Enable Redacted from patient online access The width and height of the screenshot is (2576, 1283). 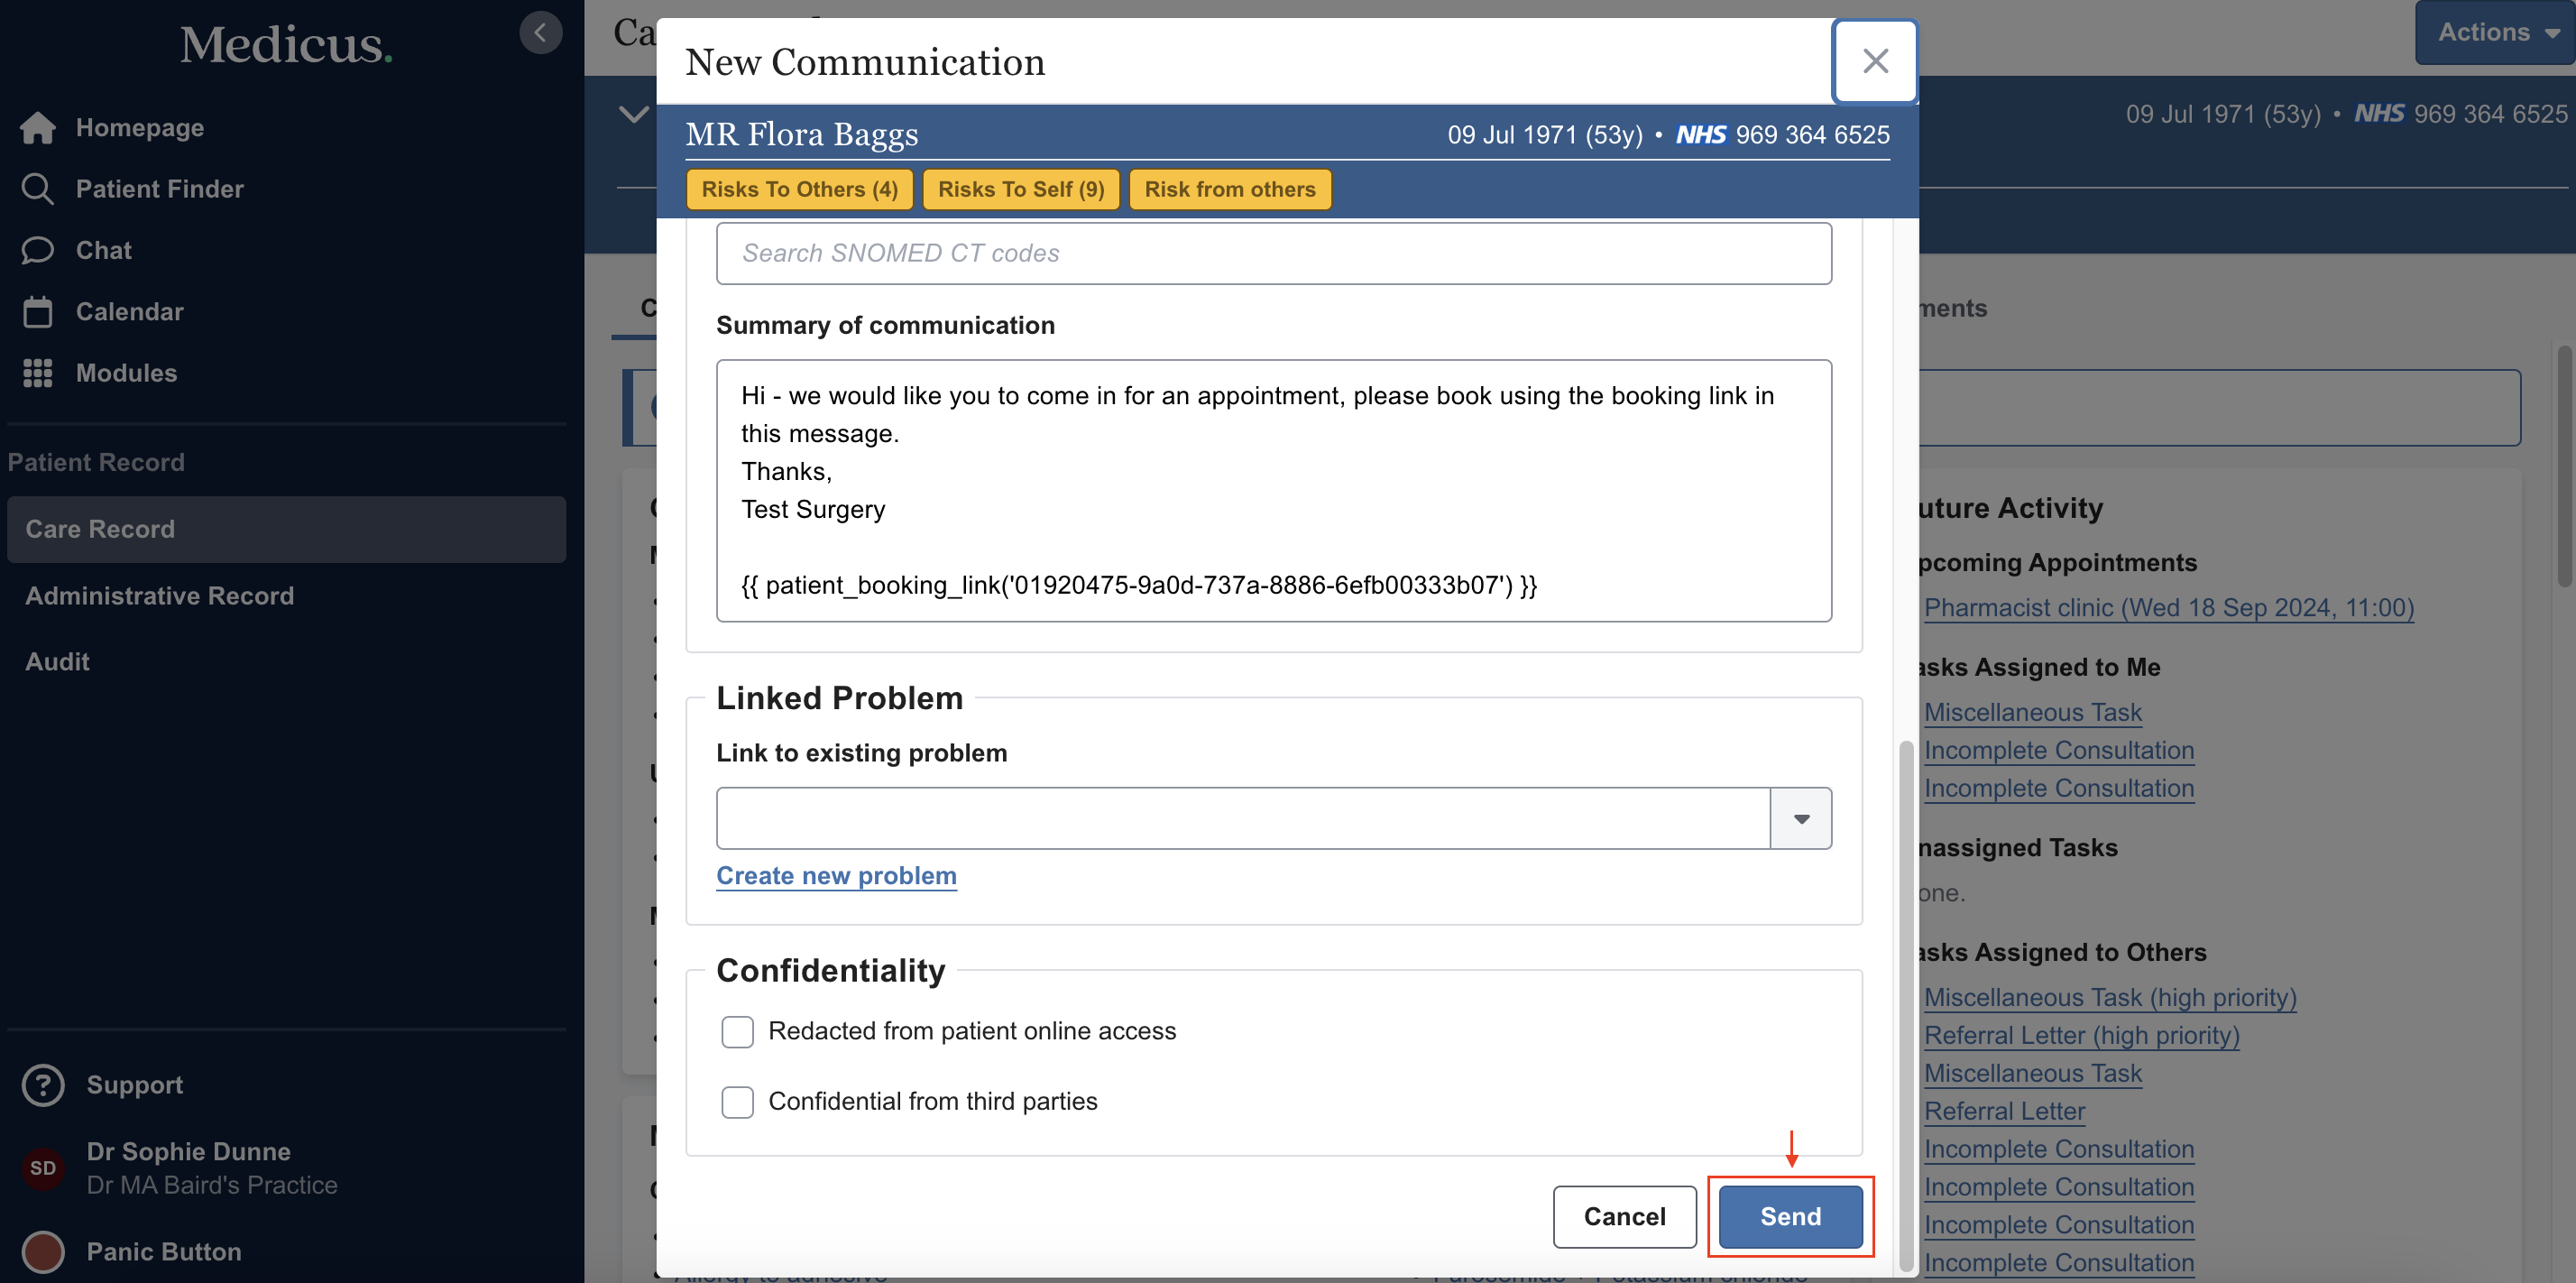[x=737, y=1031]
